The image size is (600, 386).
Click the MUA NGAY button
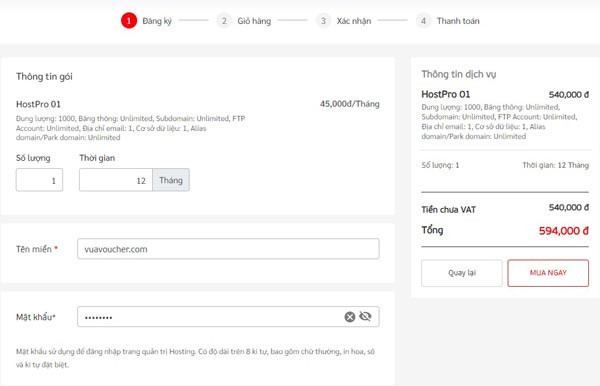[548, 273]
